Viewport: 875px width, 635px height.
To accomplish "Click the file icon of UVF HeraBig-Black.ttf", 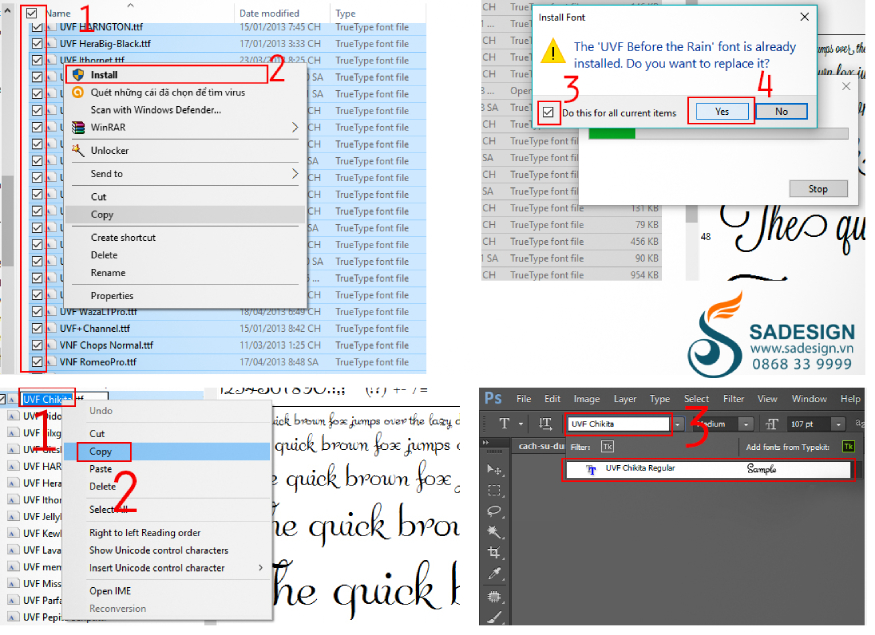I will click(52, 44).
